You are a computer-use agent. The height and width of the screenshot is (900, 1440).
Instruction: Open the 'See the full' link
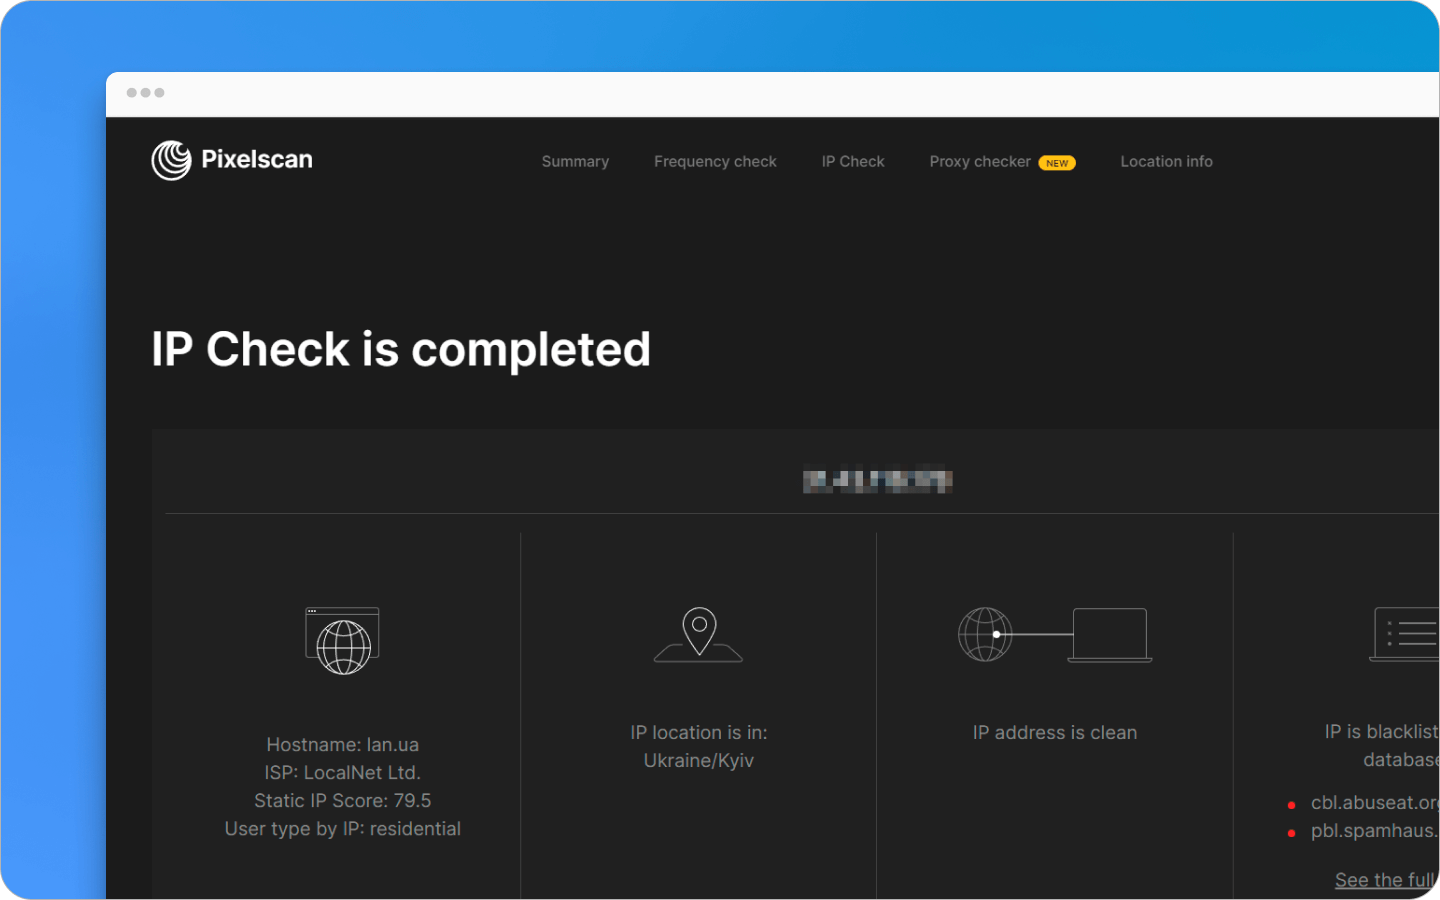pyautogui.click(x=1386, y=880)
